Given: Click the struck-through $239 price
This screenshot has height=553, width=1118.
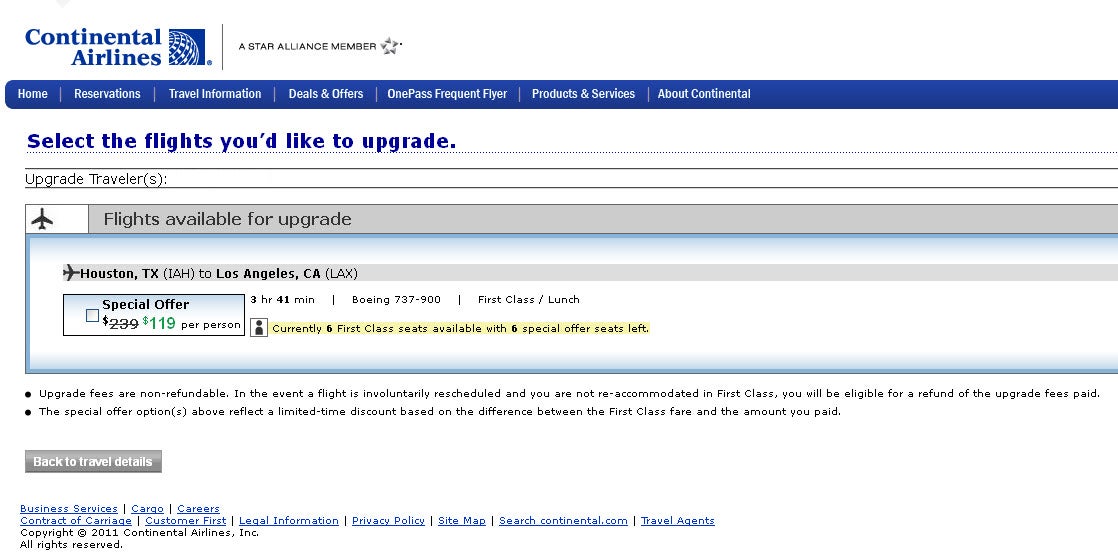Looking at the screenshot, I should [120, 323].
